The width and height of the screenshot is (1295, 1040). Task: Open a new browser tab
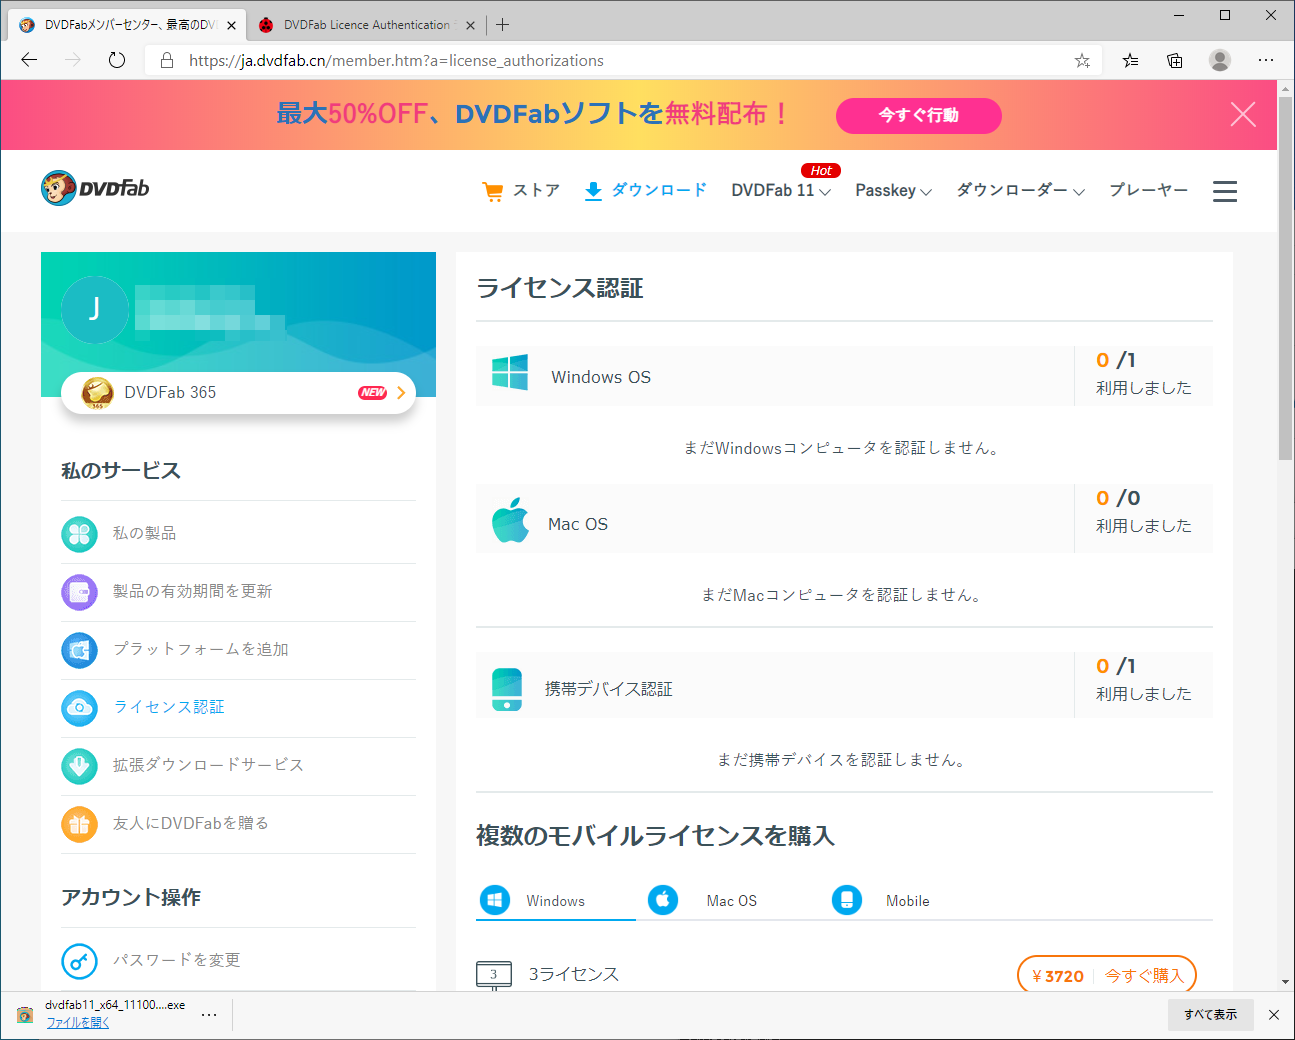502,25
